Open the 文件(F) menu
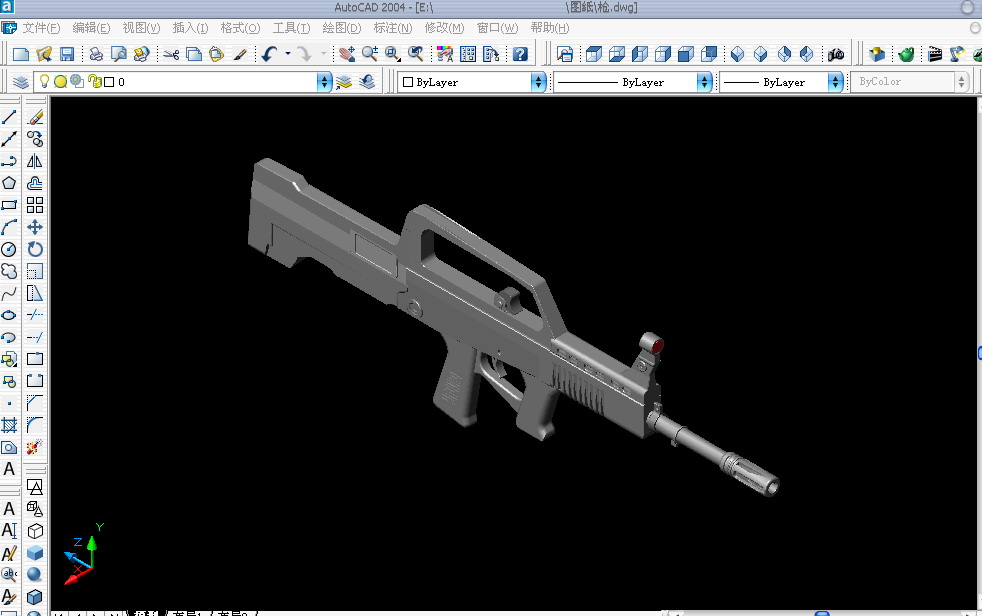This screenshot has width=982, height=616. [x=41, y=28]
